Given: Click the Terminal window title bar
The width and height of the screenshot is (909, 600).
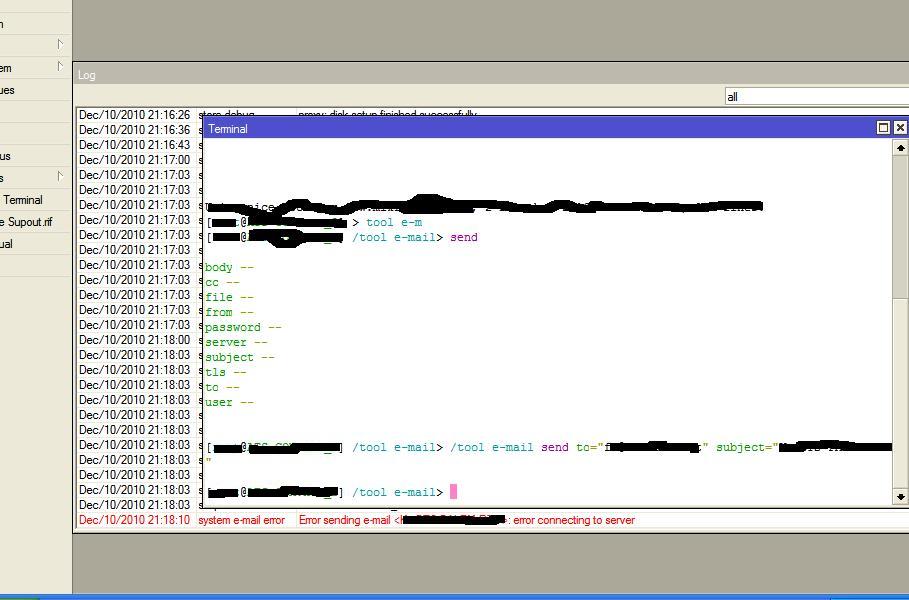Looking at the screenshot, I should pos(539,128).
